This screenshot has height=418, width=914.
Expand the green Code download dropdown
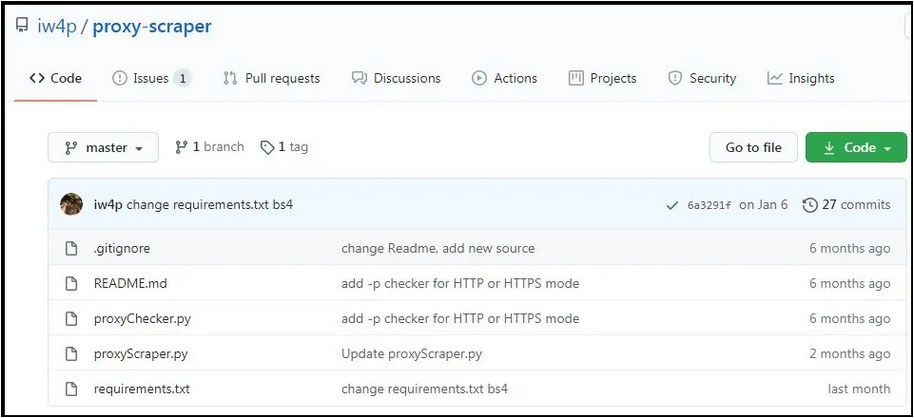coord(856,147)
